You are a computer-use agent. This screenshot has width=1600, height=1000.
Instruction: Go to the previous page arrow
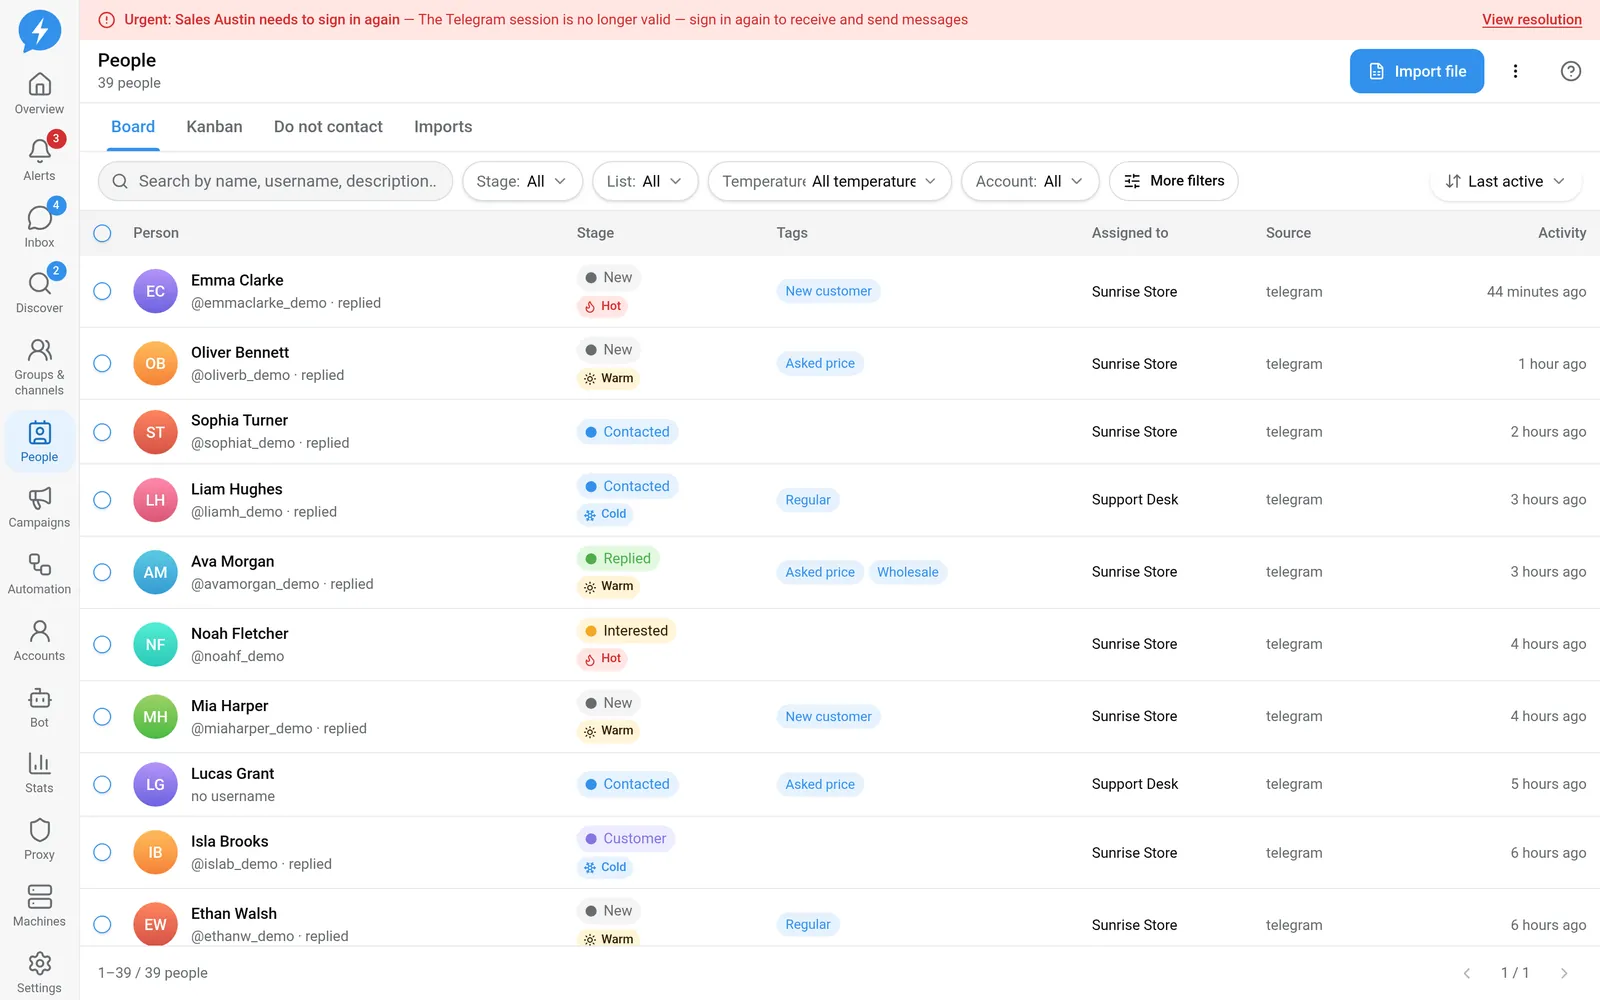pyautogui.click(x=1467, y=973)
